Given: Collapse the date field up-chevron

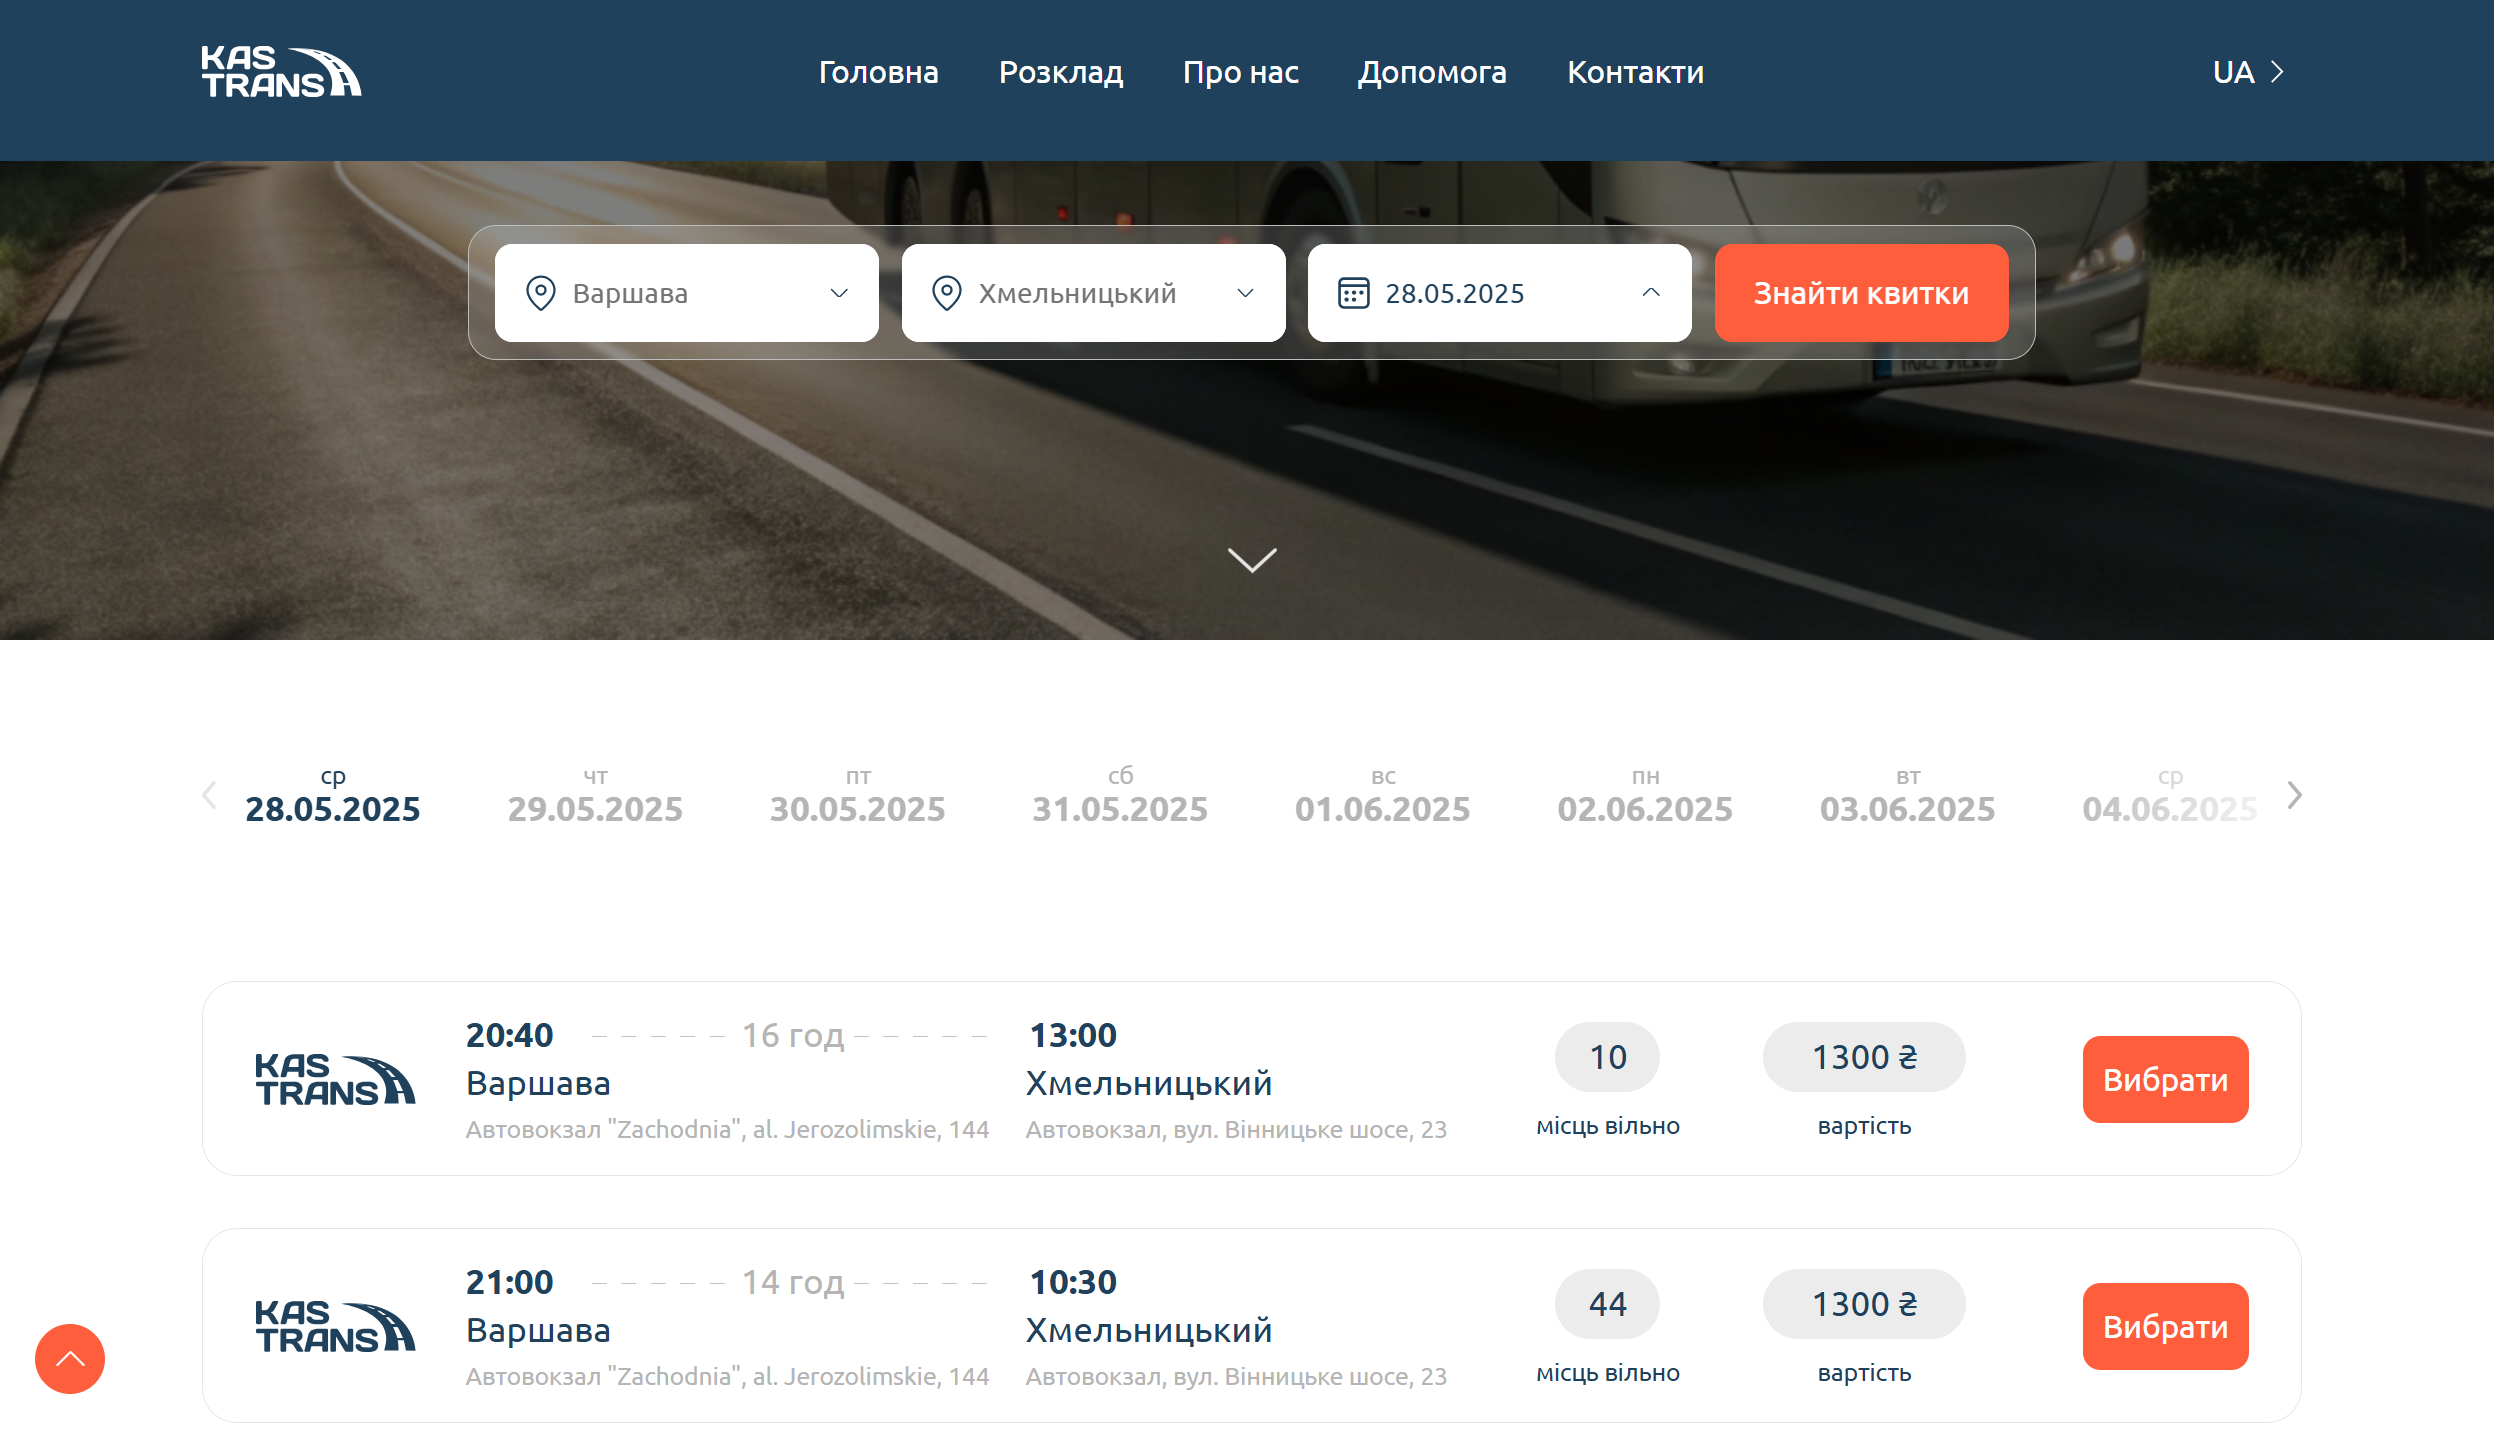Looking at the screenshot, I should click(x=1651, y=292).
